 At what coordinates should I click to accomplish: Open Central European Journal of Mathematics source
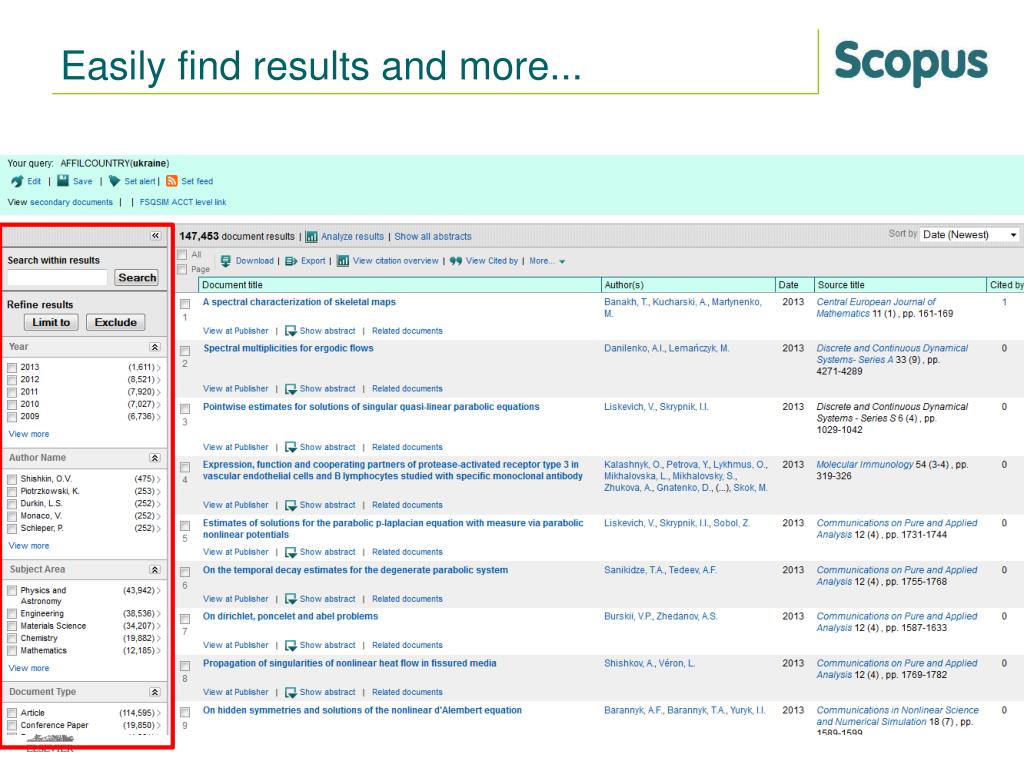click(876, 308)
